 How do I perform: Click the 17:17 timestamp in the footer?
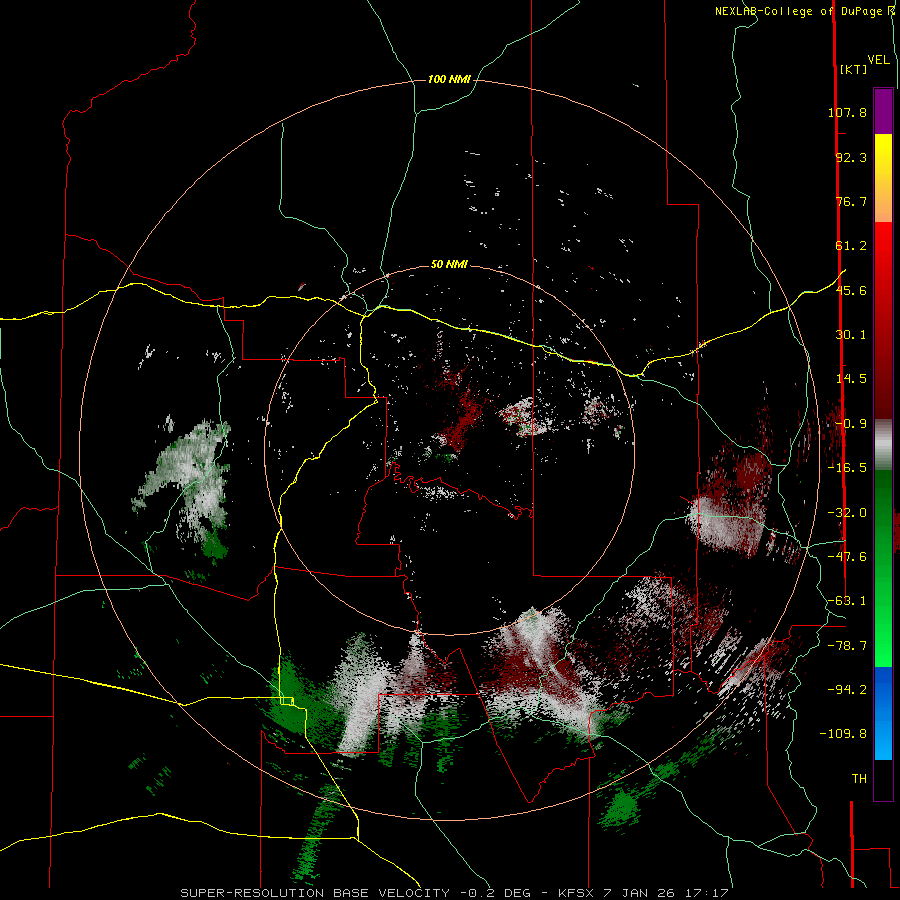706,893
